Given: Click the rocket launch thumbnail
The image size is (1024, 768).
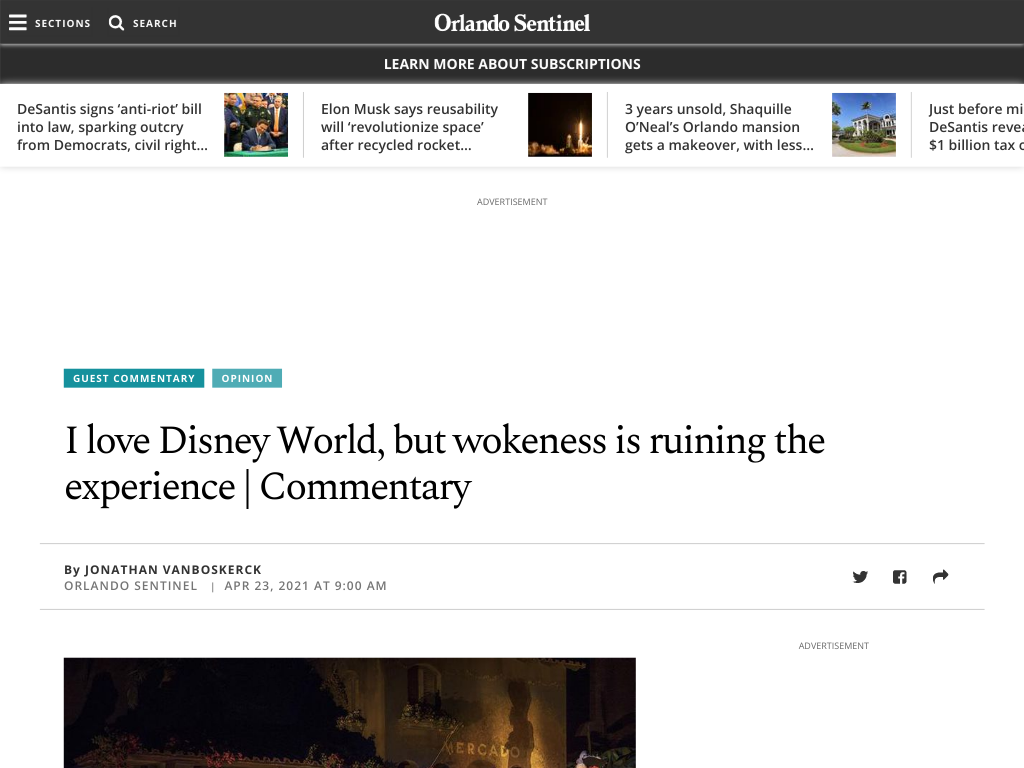Looking at the screenshot, I should point(560,125).
